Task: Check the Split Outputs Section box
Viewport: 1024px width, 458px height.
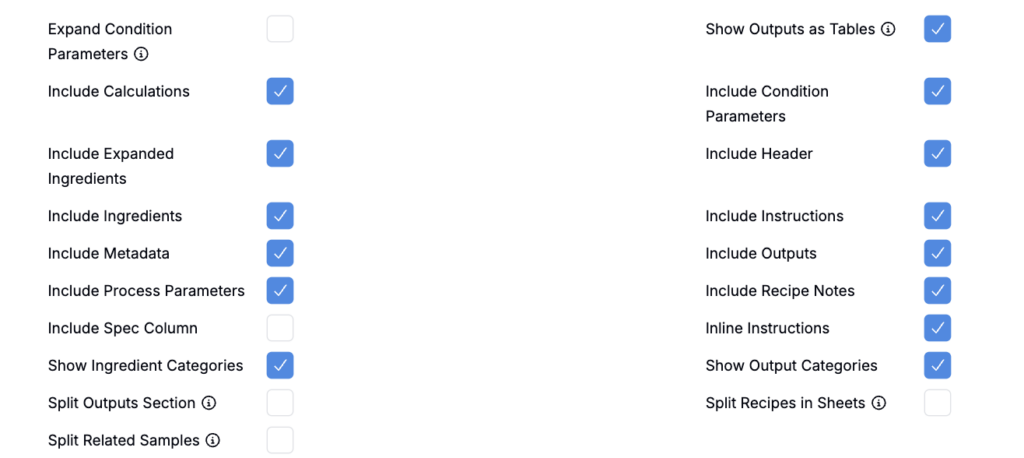Action: point(280,403)
